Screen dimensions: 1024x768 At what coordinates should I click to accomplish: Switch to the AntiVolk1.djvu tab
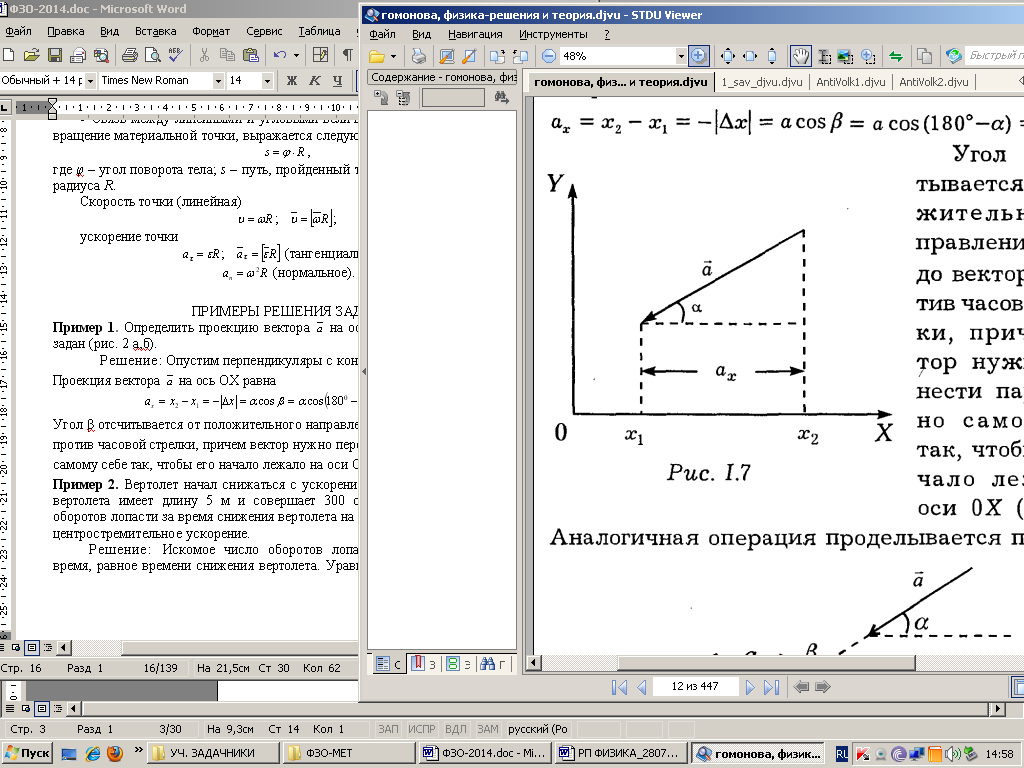click(x=850, y=82)
